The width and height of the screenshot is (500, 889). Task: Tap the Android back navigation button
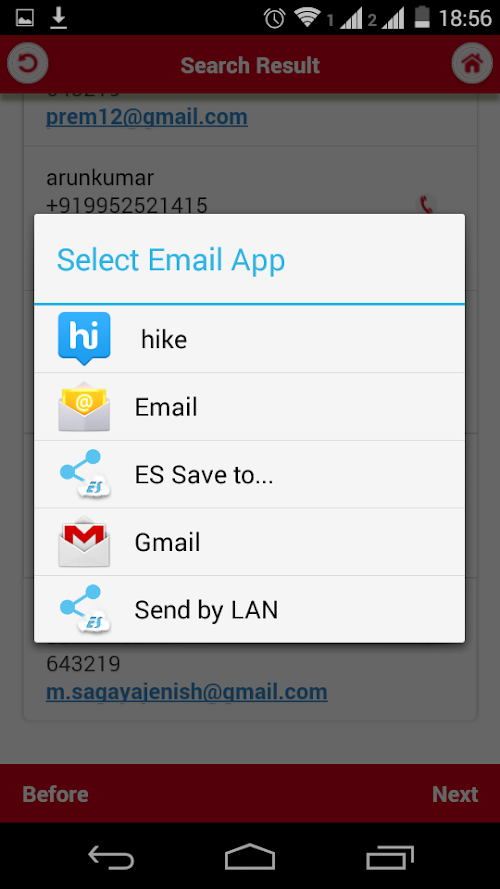point(111,857)
